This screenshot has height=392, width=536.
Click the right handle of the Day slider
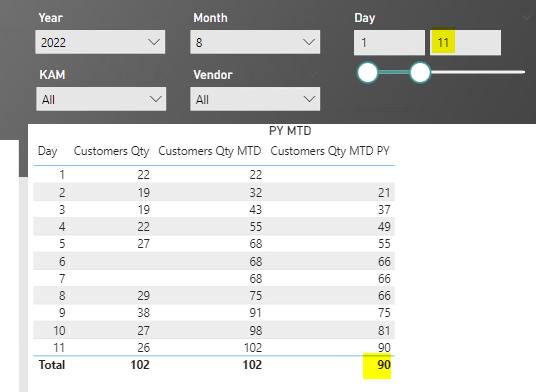click(420, 72)
